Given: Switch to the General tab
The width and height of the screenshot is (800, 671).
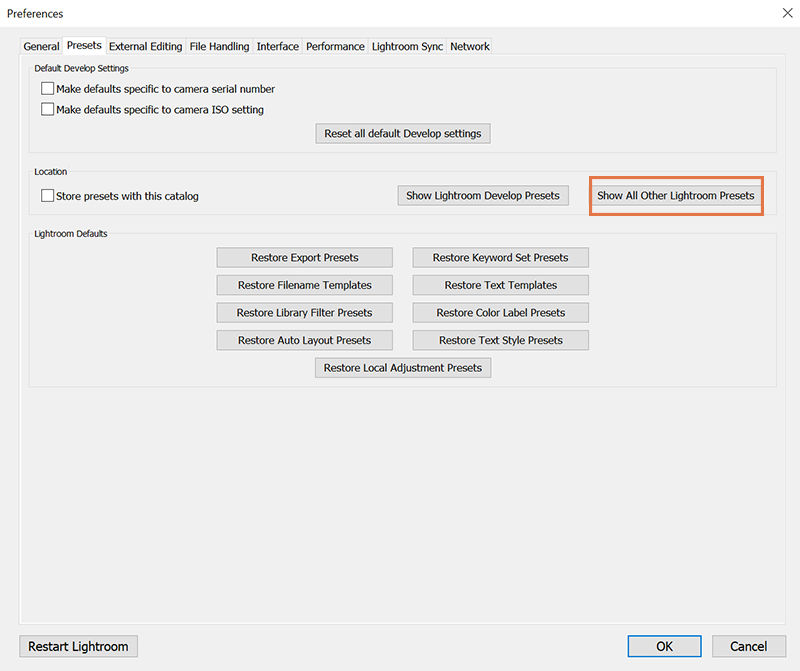Looking at the screenshot, I should tap(41, 46).
